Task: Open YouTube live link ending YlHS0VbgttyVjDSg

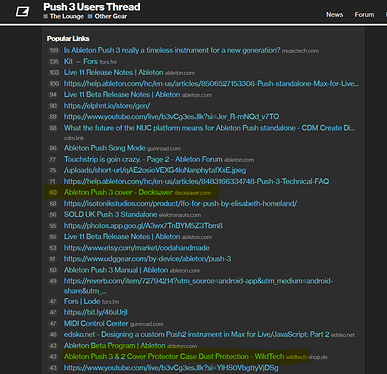Action: [171, 368]
